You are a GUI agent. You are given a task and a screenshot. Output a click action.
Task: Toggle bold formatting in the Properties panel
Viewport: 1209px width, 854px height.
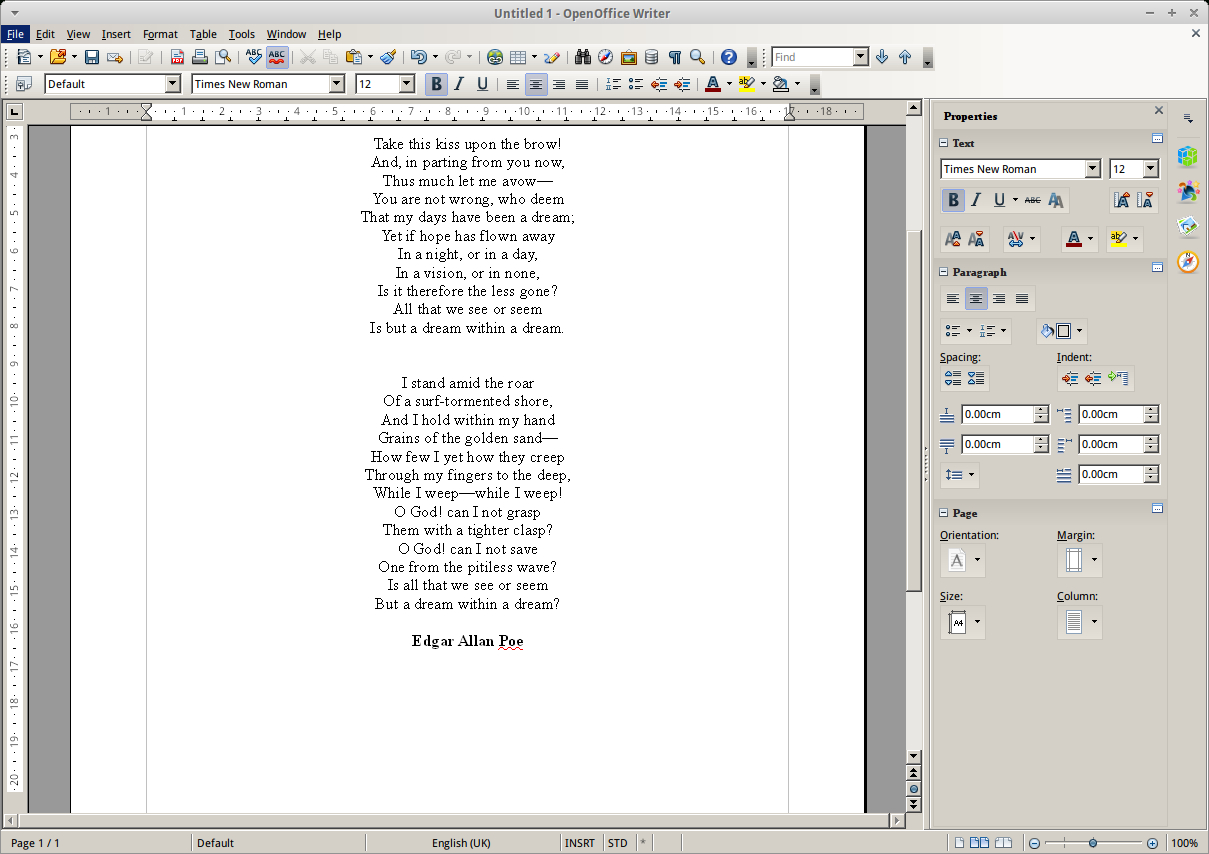coord(953,200)
